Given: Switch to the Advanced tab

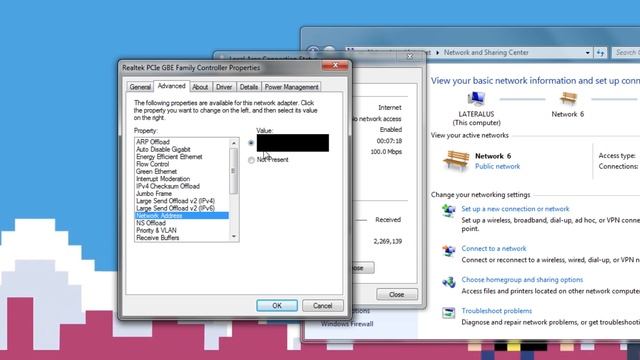Looking at the screenshot, I should 171,86.
